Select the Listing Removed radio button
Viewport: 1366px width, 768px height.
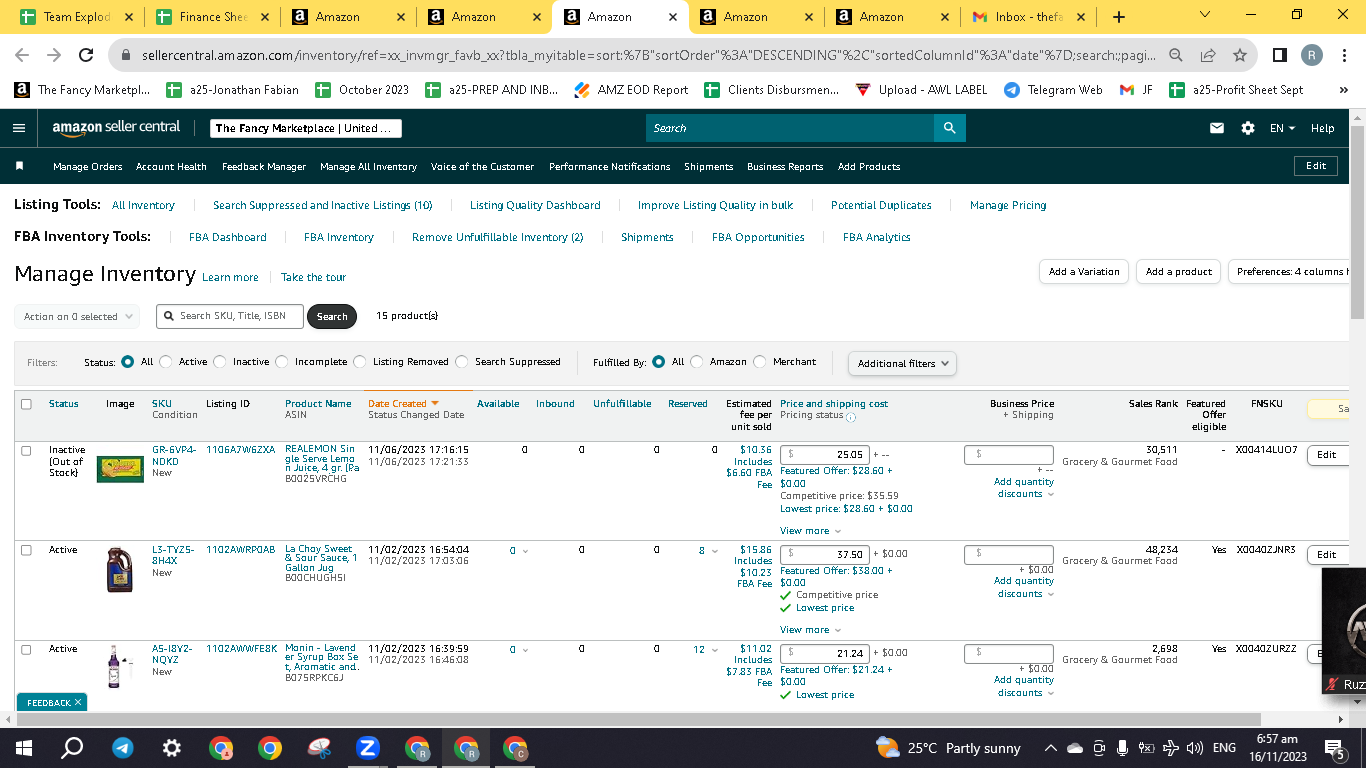(360, 362)
